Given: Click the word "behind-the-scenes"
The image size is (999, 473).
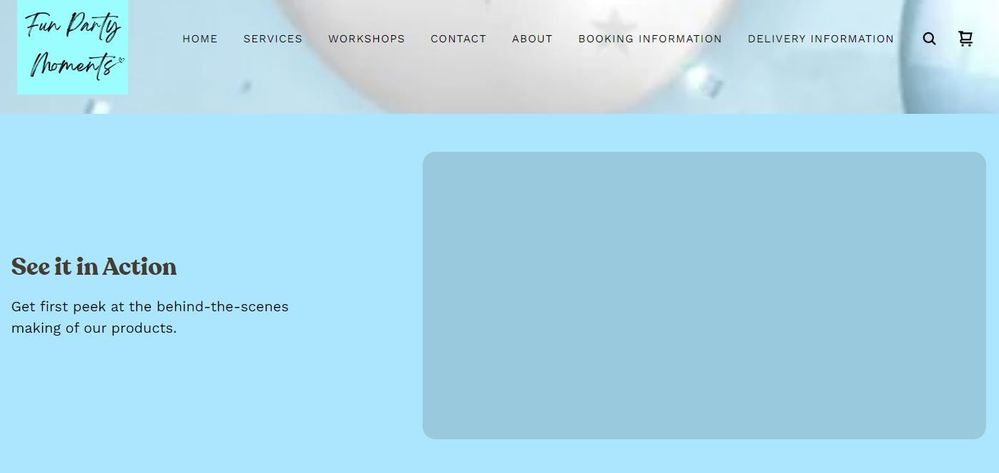Looking at the screenshot, I should coord(222,307).
